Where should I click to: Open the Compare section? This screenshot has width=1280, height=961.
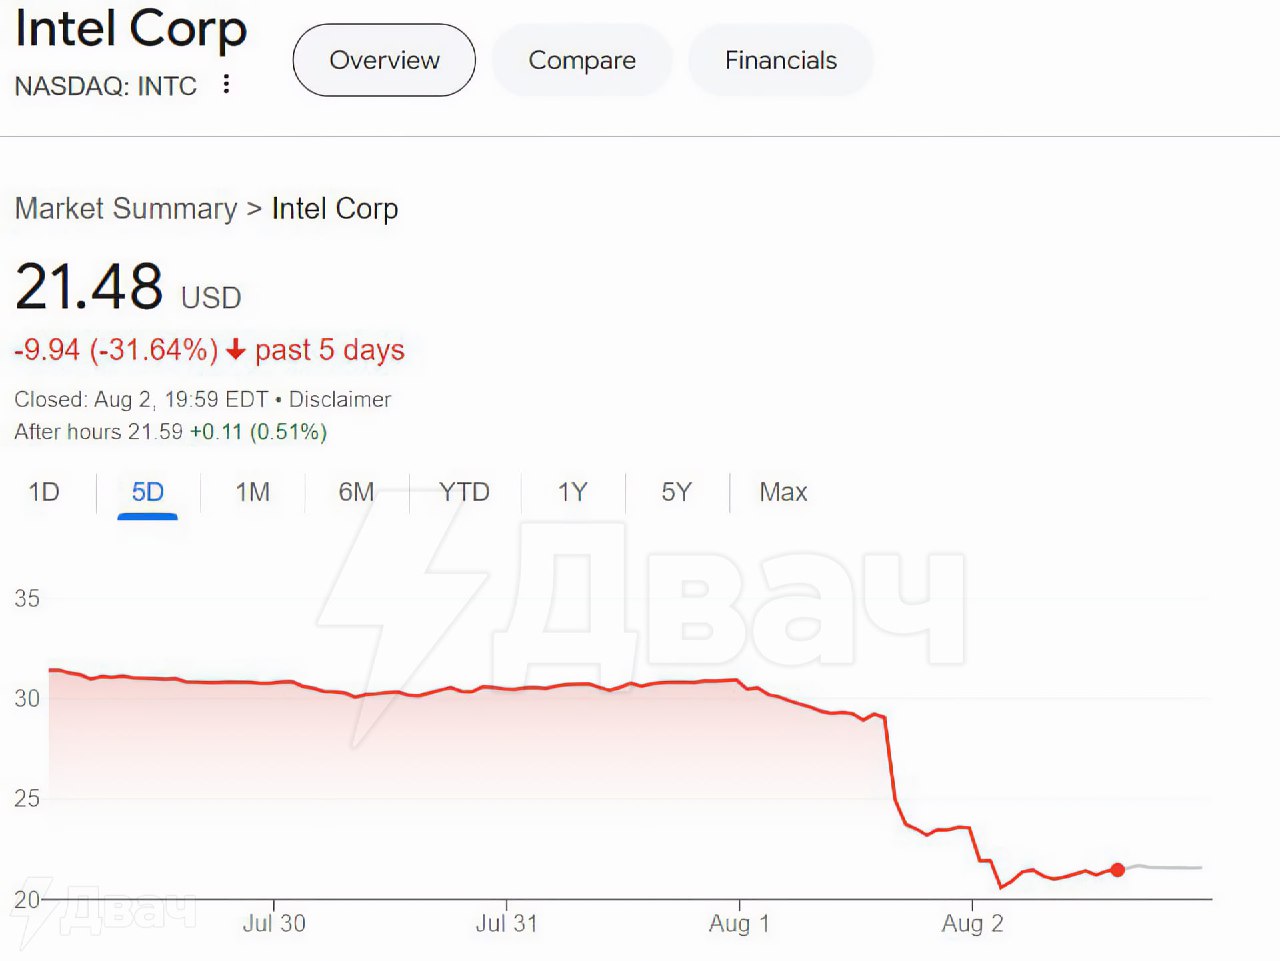(582, 61)
